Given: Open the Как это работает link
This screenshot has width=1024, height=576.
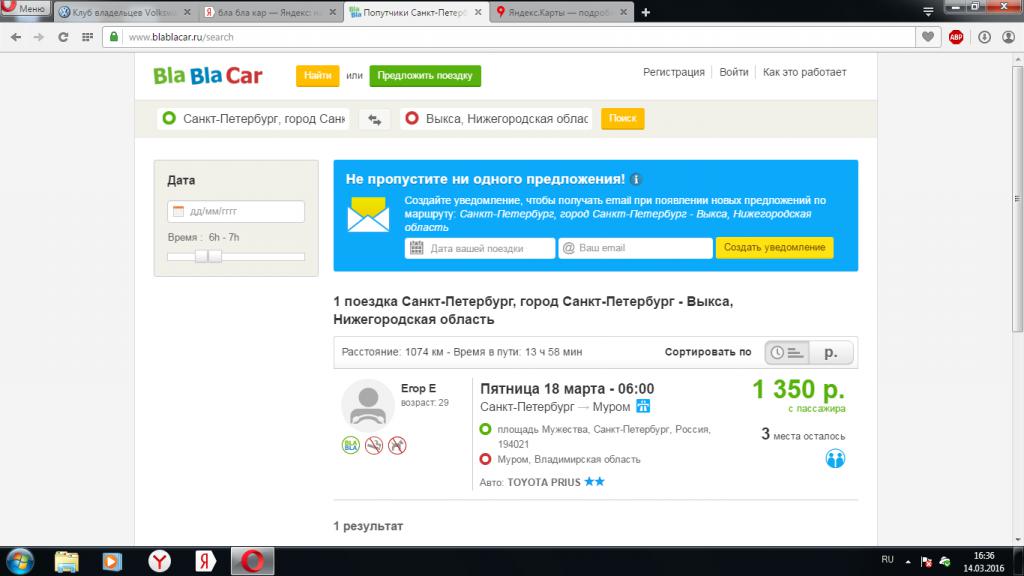Looking at the screenshot, I should point(805,72).
